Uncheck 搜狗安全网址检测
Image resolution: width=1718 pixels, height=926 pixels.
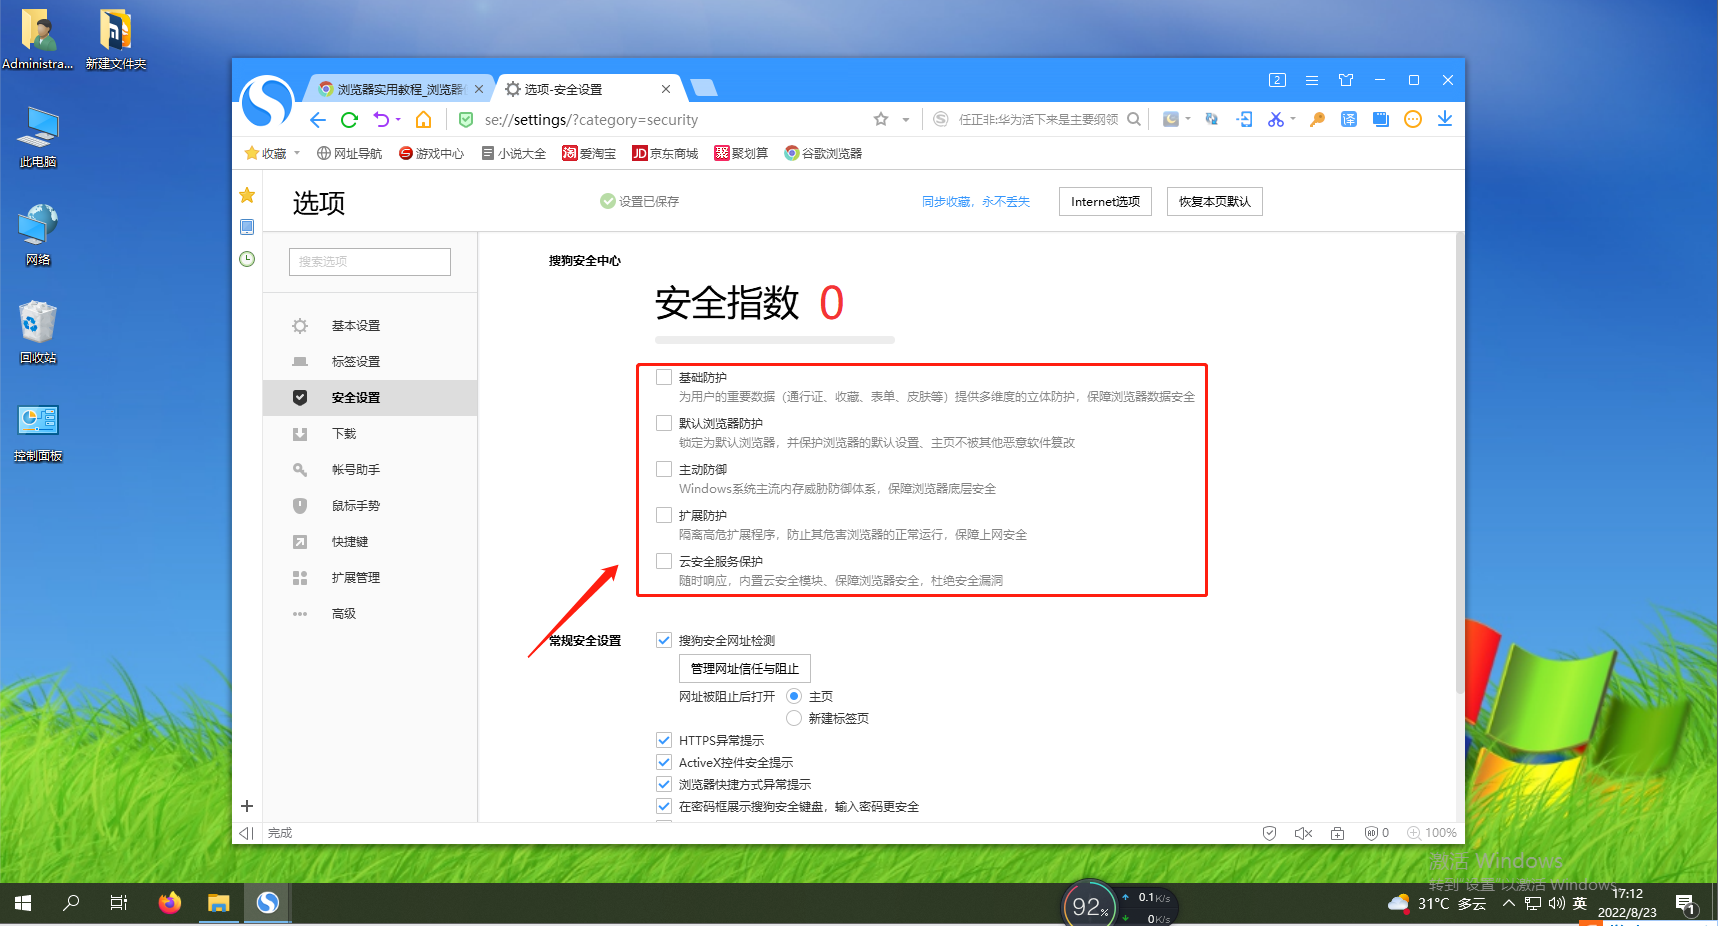pos(664,640)
